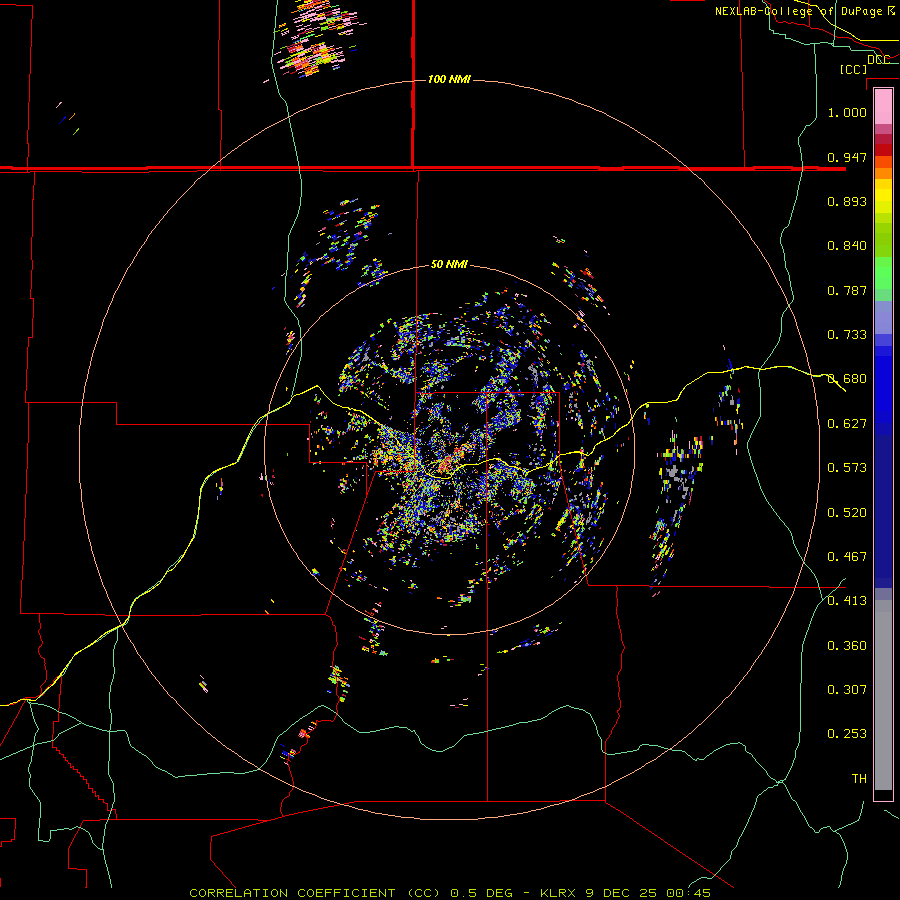Screen dimensions: 900x900
Task: Click the TH threshold label in legend
Action: tap(859, 779)
